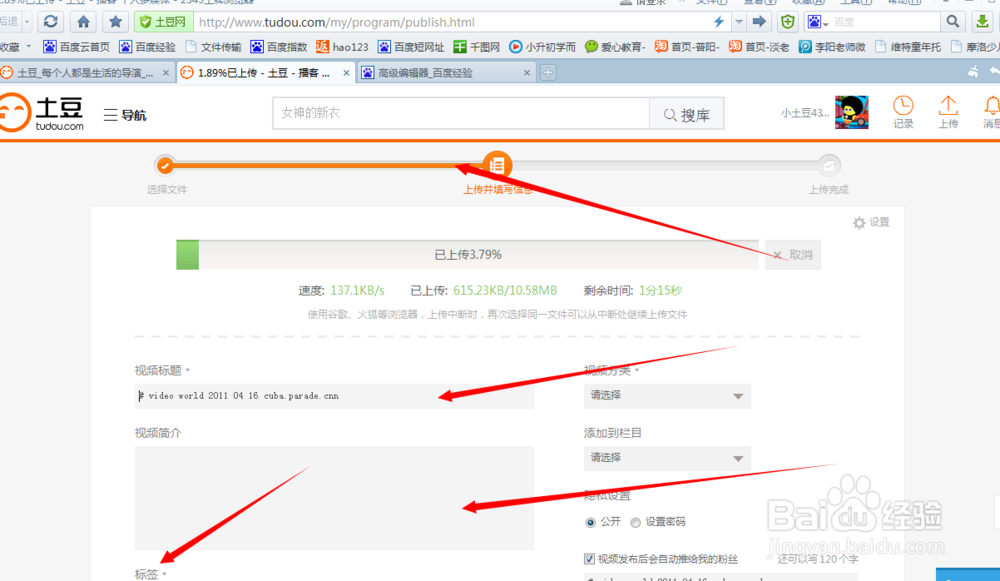Click the 上传并填写信息 step marker
Viewport: 1000px width, 581px height.
point(497,166)
